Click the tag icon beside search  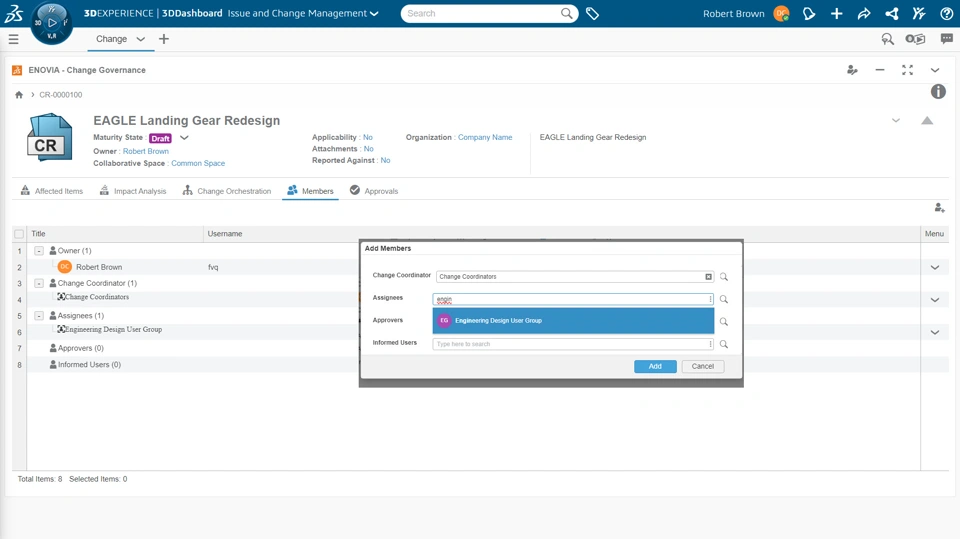pyautogui.click(x=592, y=13)
